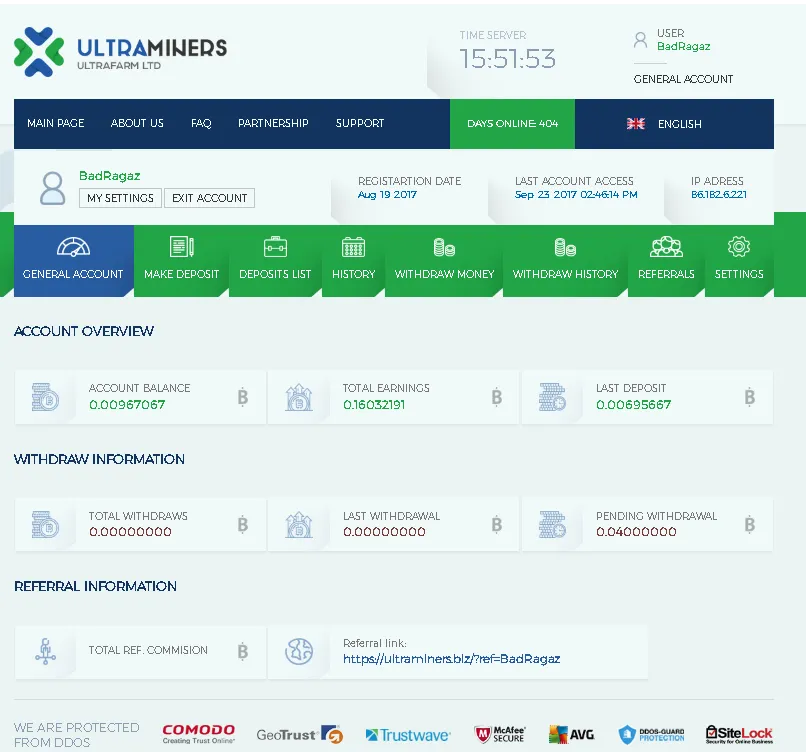The width and height of the screenshot is (806, 752).
Task: Click the UK flag icon
Action: coord(636,123)
